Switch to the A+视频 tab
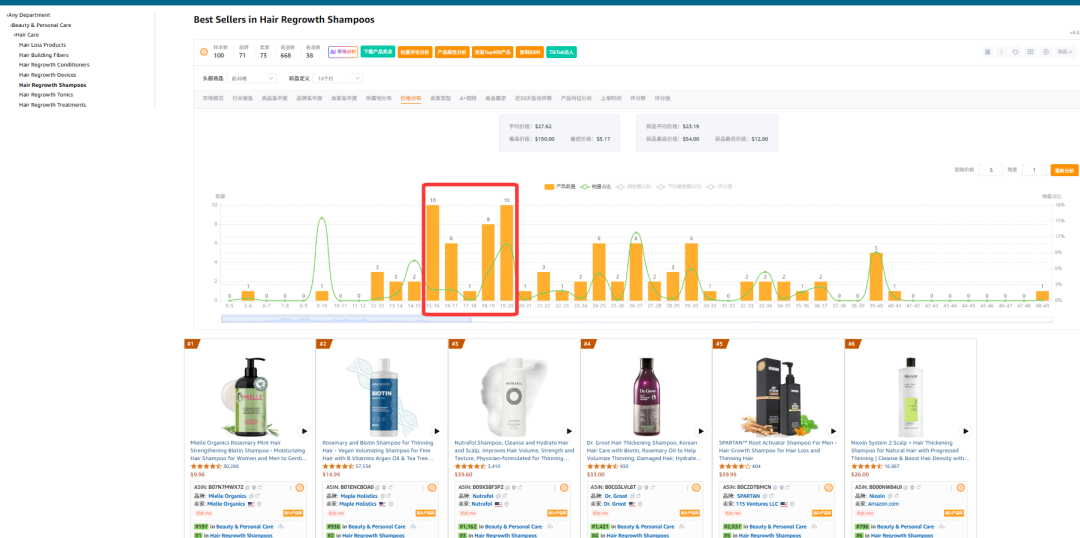The image size is (1080, 538). tap(468, 99)
